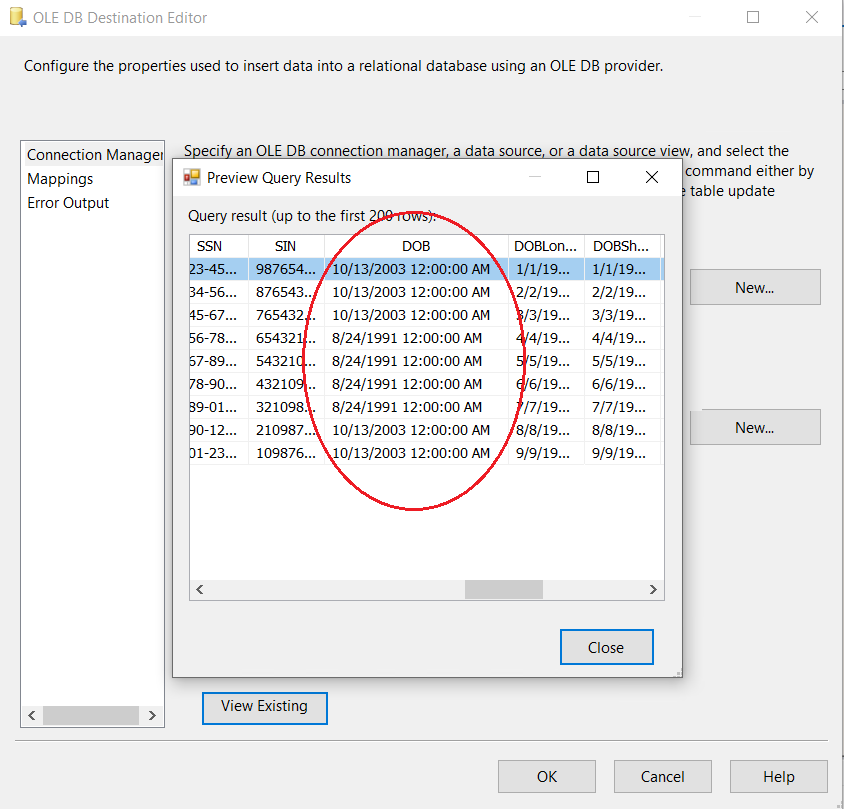844x809 pixels.
Task: Click the Preview Query Results dialog icon
Action: [192, 178]
